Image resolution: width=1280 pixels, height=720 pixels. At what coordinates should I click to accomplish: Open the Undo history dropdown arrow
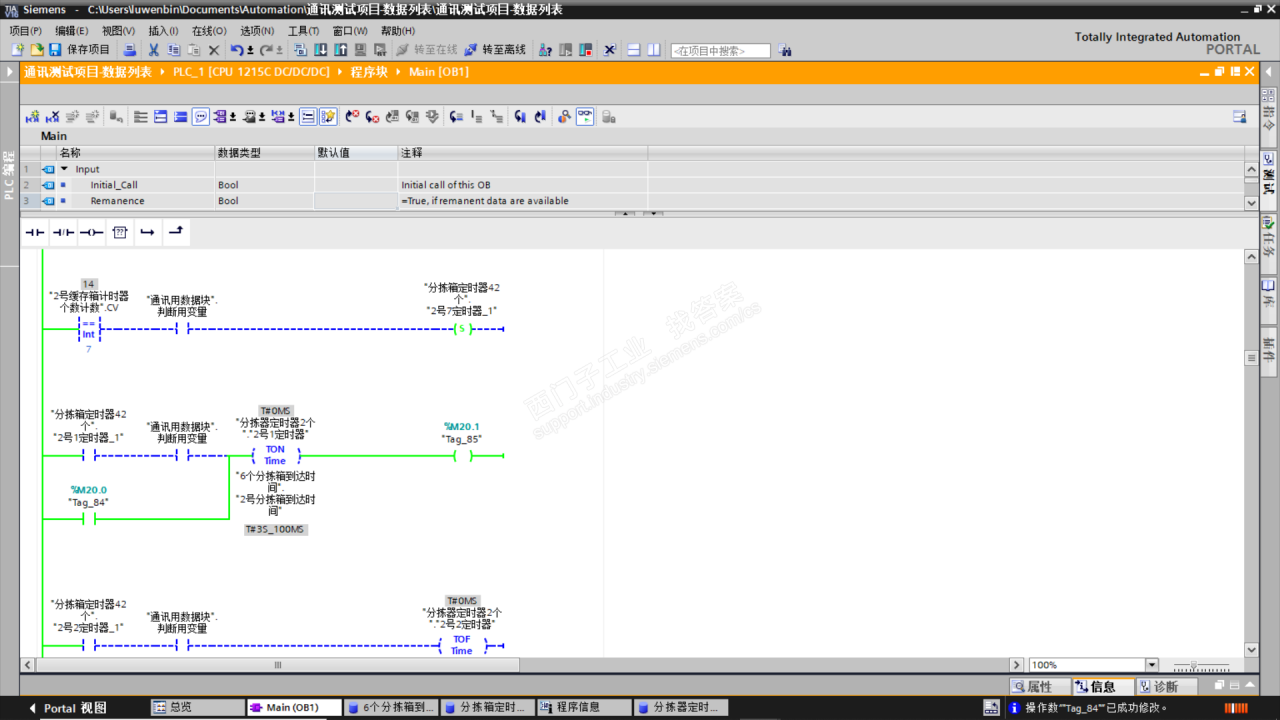(249, 50)
